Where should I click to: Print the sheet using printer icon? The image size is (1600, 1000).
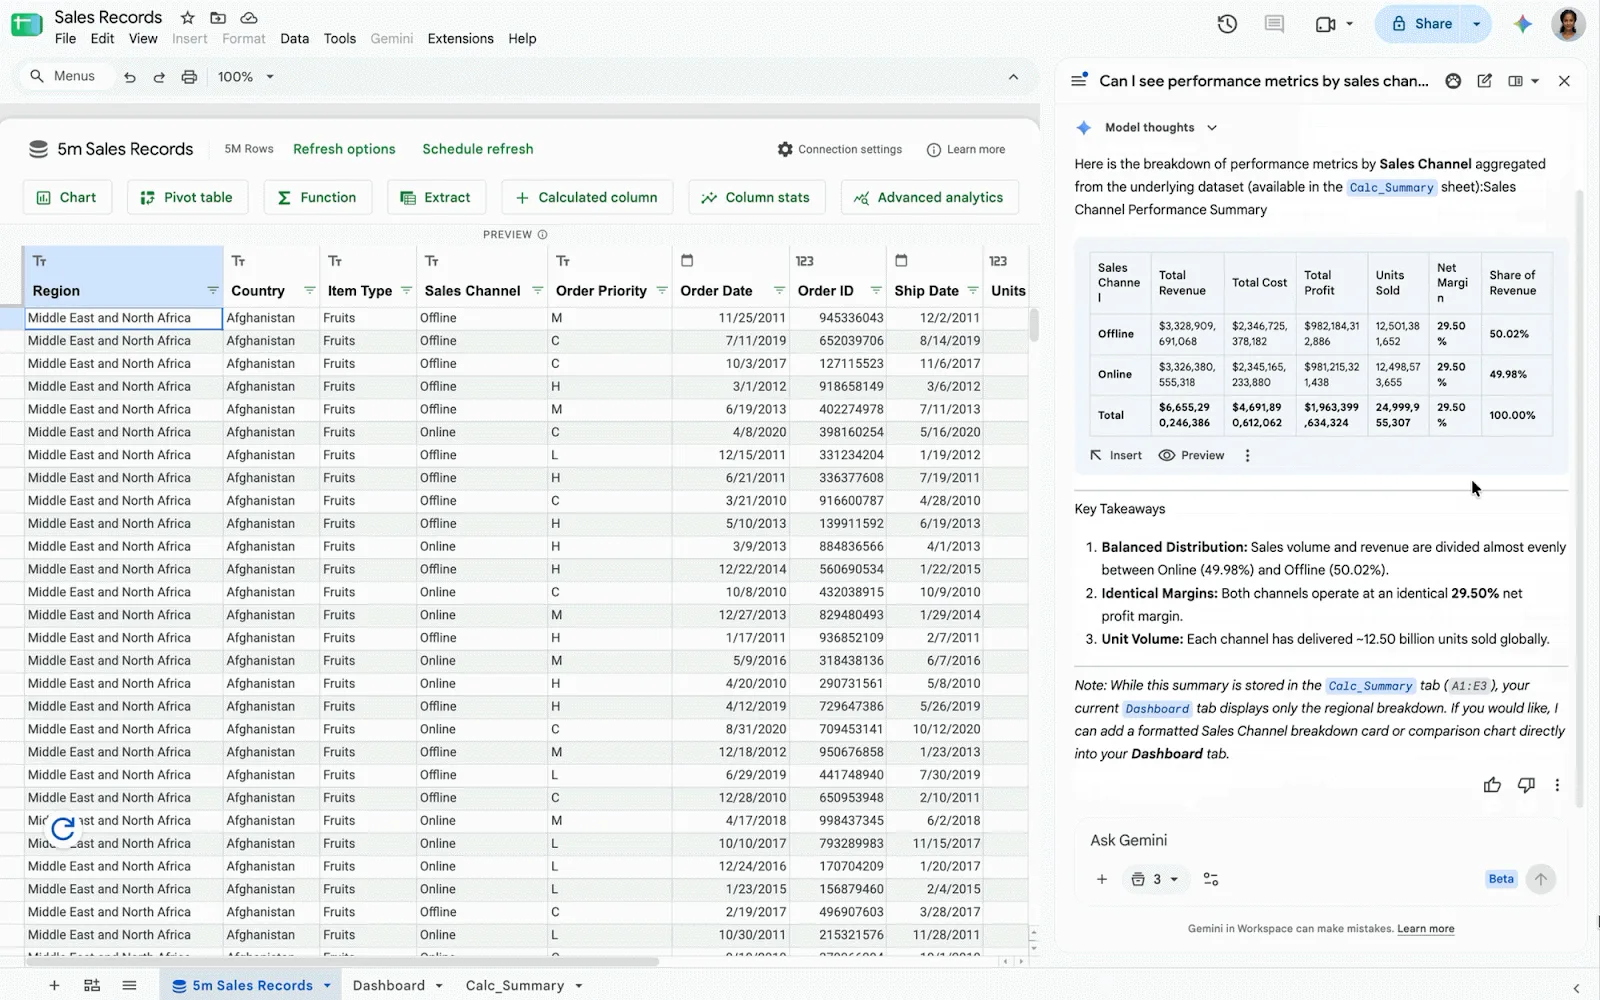coord(189,77)
